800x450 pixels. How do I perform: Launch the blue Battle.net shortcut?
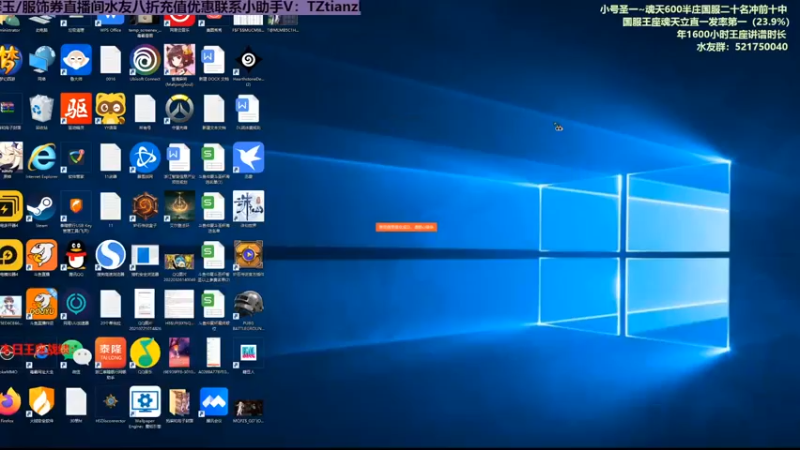click(x=145, y=157)
